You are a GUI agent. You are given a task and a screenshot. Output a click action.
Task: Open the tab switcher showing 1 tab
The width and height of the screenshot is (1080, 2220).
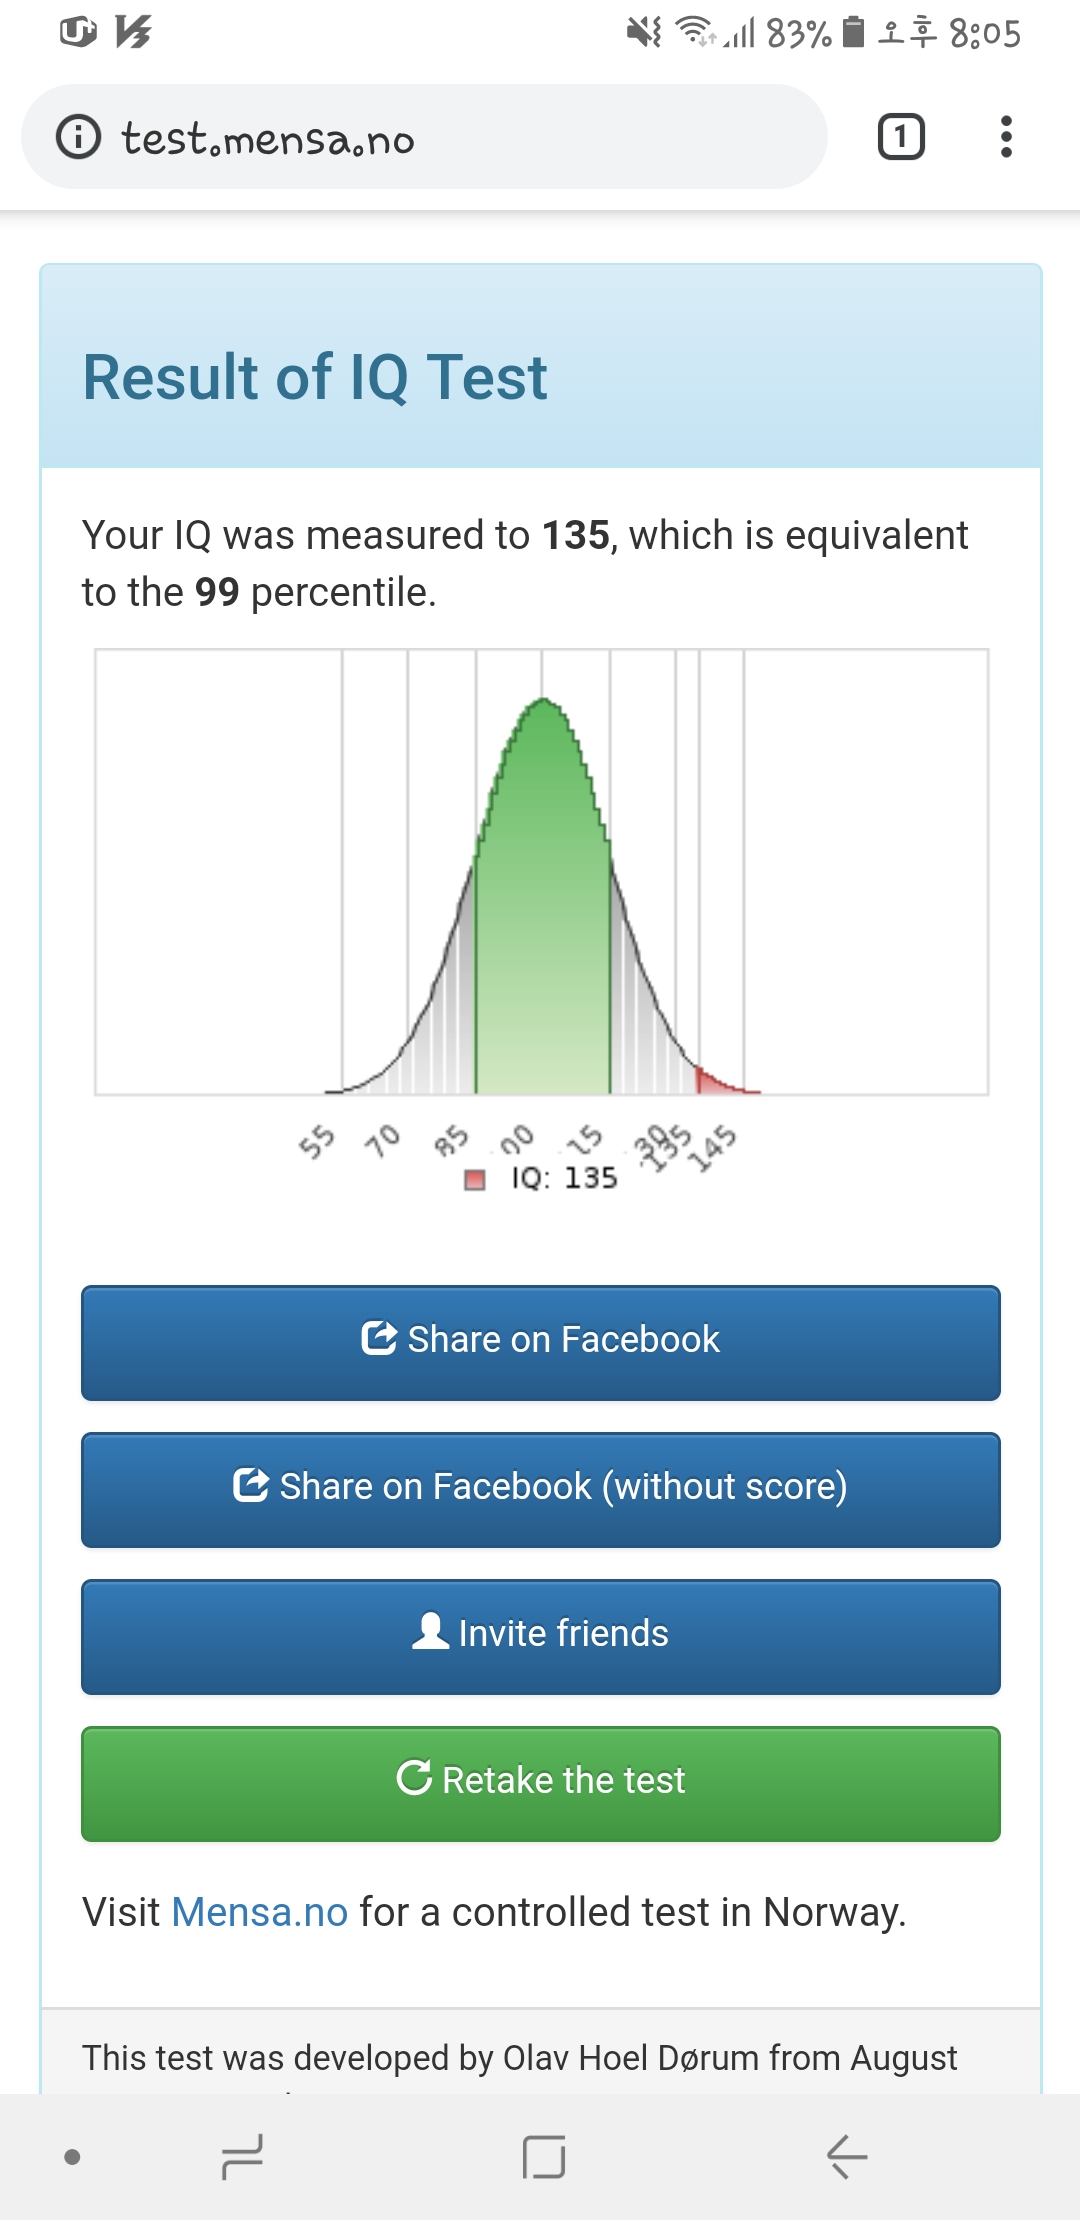click(901, 137)
